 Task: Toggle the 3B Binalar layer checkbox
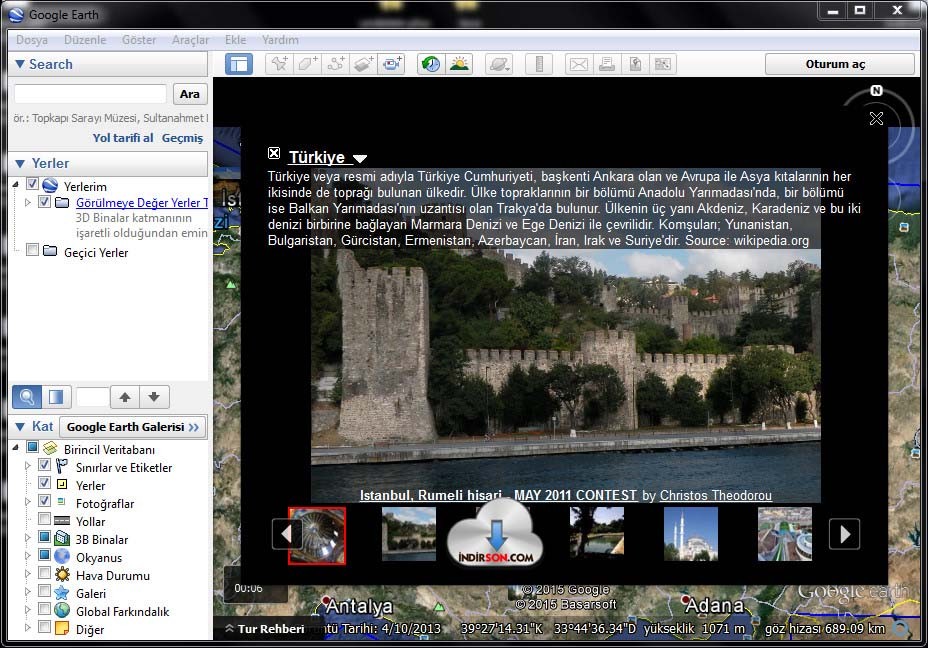[44, 537]
